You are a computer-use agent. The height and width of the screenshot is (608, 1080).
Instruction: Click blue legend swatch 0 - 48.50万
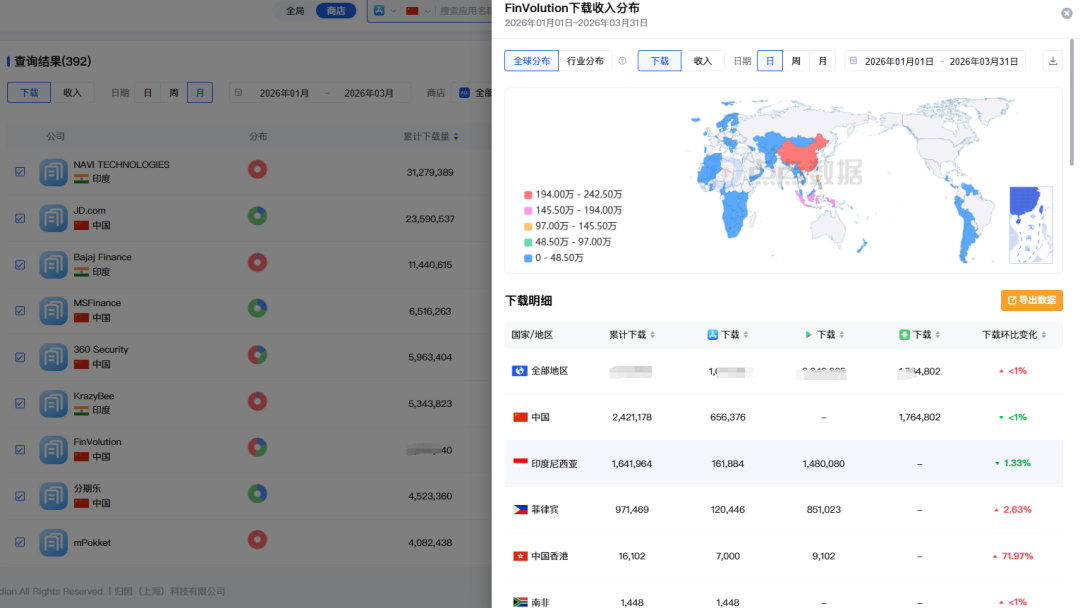coord(528,258)
